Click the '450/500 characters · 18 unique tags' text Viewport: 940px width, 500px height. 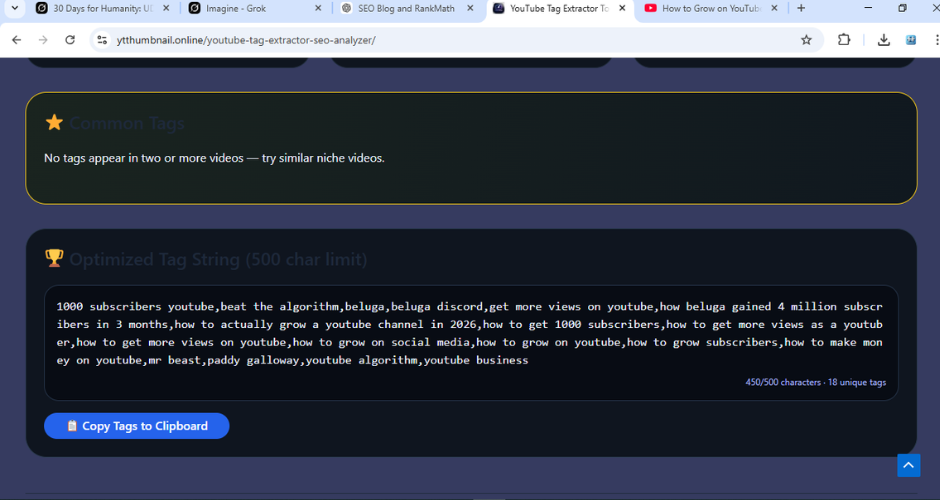click(815, 382)
